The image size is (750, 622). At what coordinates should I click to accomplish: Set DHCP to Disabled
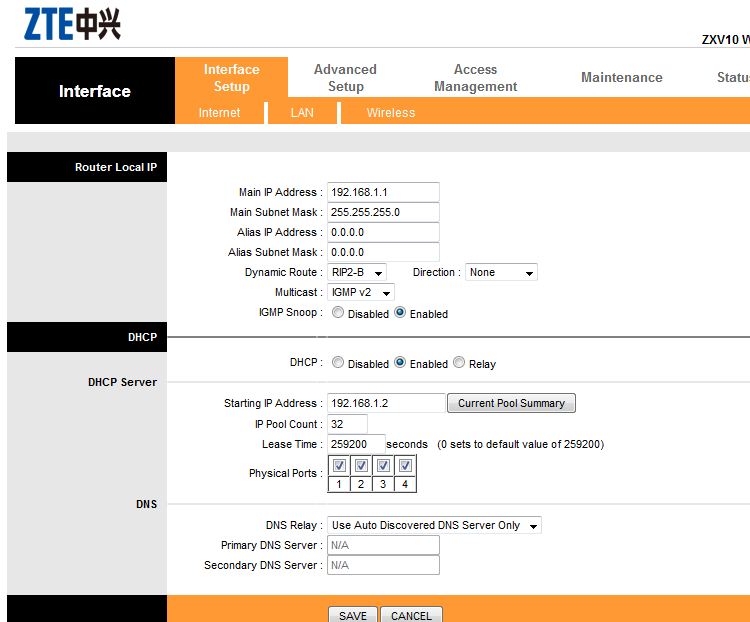[338, 362]
